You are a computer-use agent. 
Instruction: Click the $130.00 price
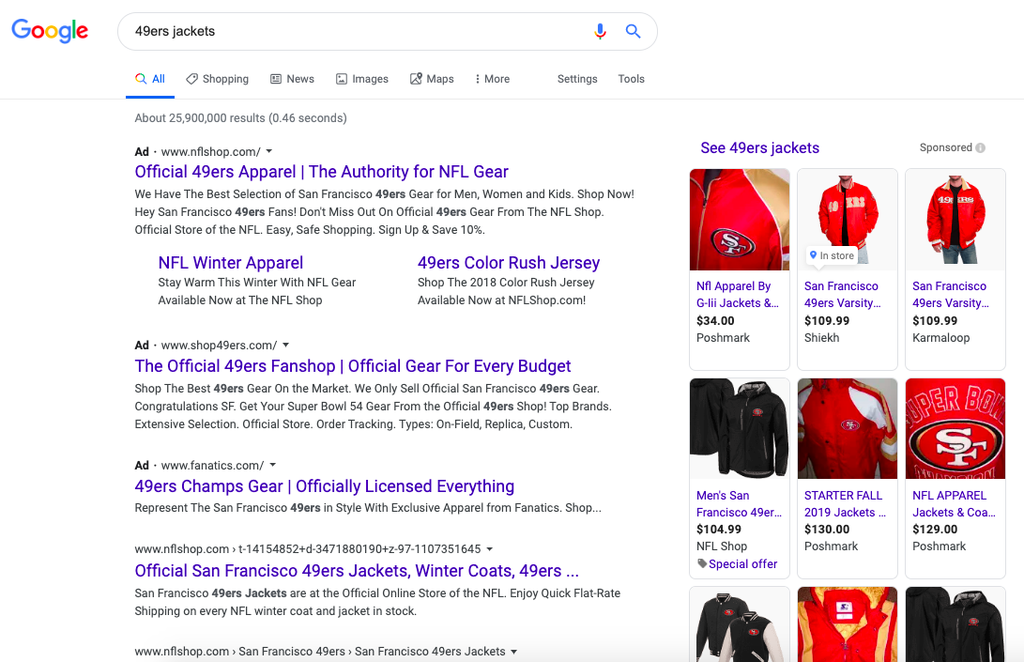coord(827,529)
